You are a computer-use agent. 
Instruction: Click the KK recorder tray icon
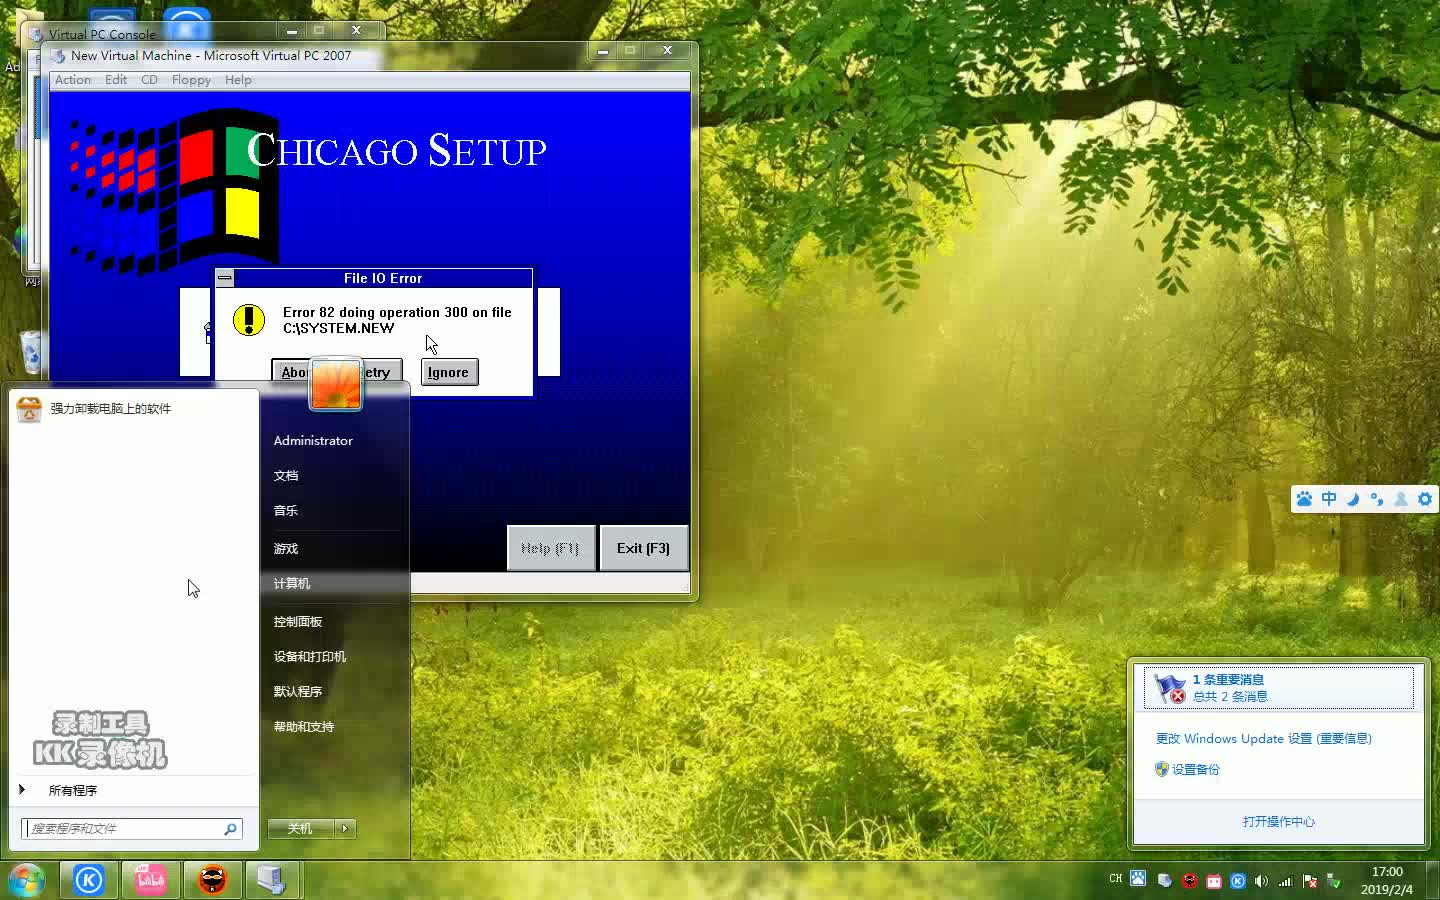click(1189, 881)
